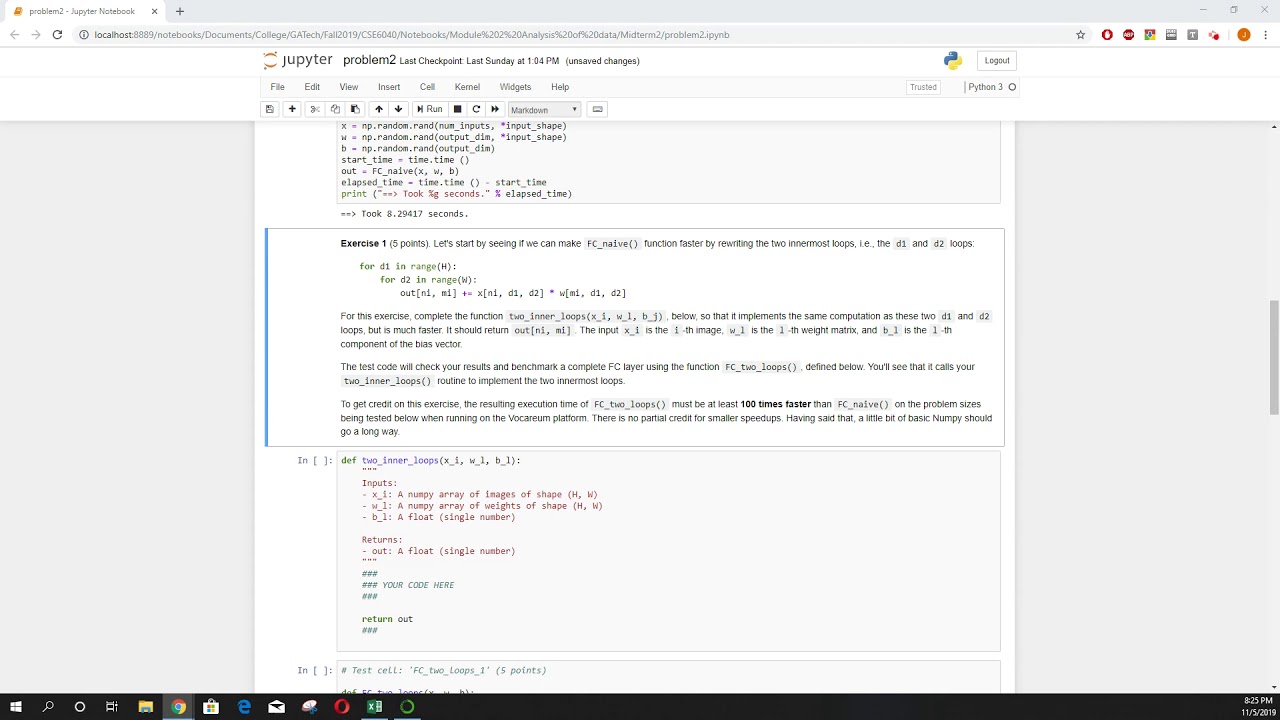Screen dimensions: 1280x720
Task: Cut selected cells with scissors icon
Action: [315, 109]
